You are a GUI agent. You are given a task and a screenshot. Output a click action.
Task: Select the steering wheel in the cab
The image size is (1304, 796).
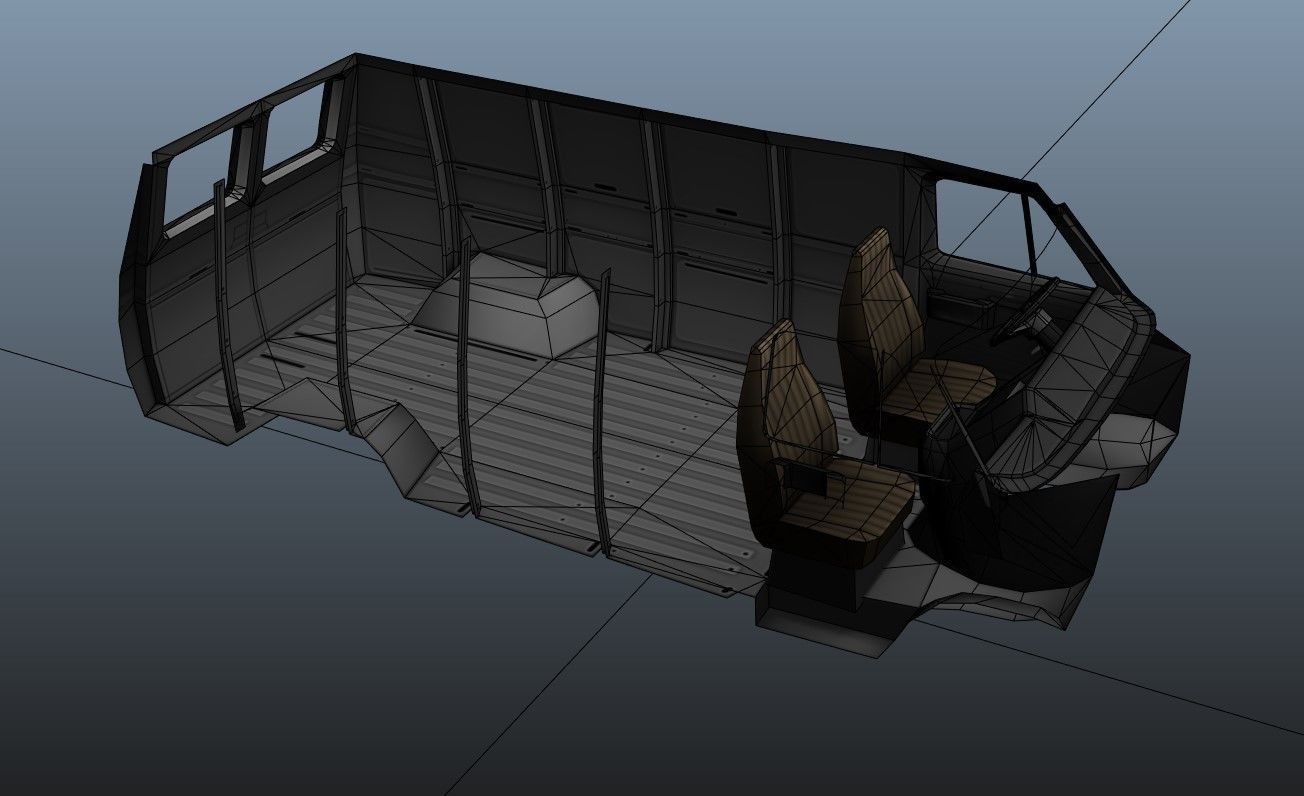pyautogui.click(x=1025, y=313)
